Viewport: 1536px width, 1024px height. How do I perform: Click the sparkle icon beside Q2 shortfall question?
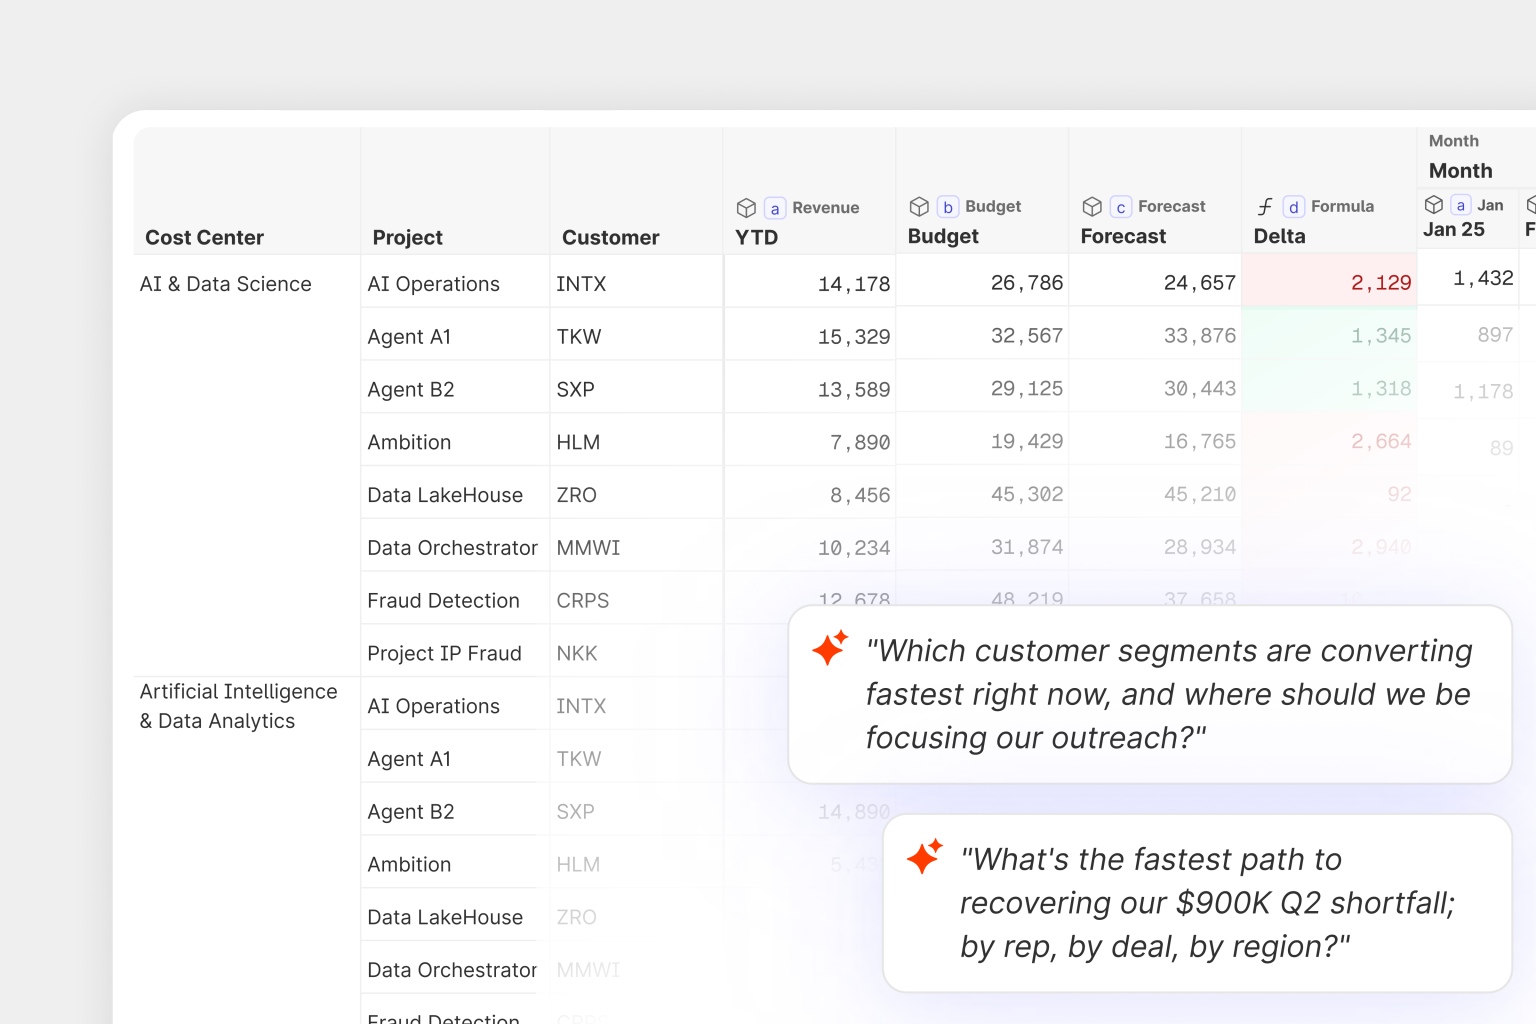(x=924, y=856)
